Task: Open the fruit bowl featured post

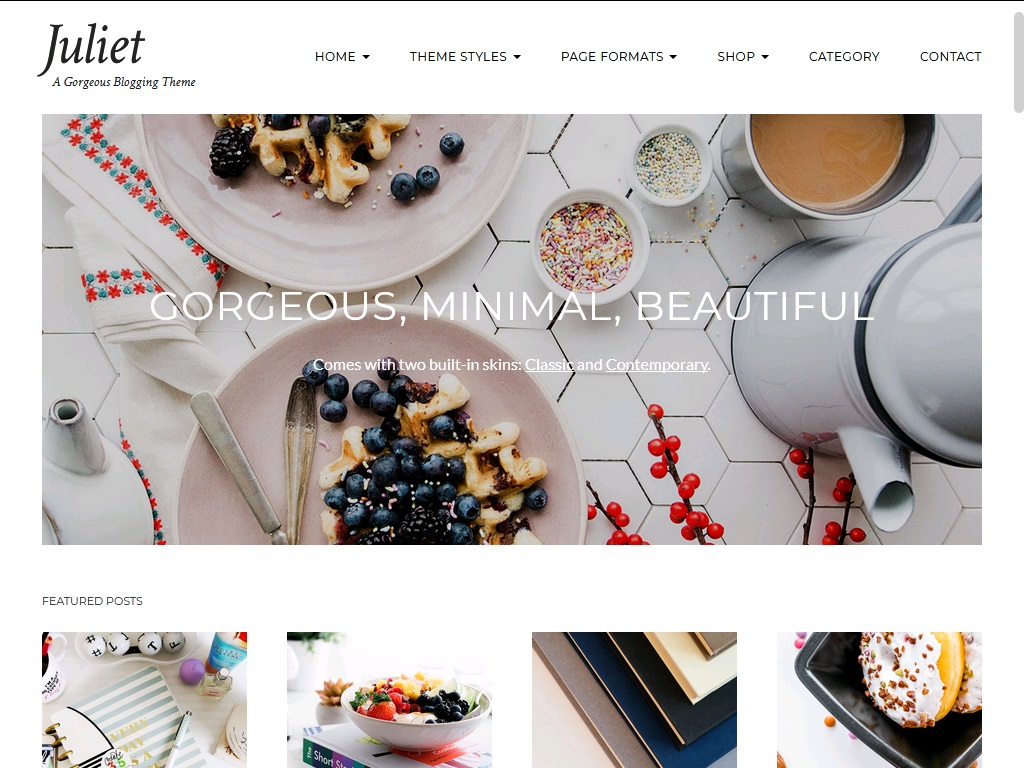Action: (x=389, y=699)
